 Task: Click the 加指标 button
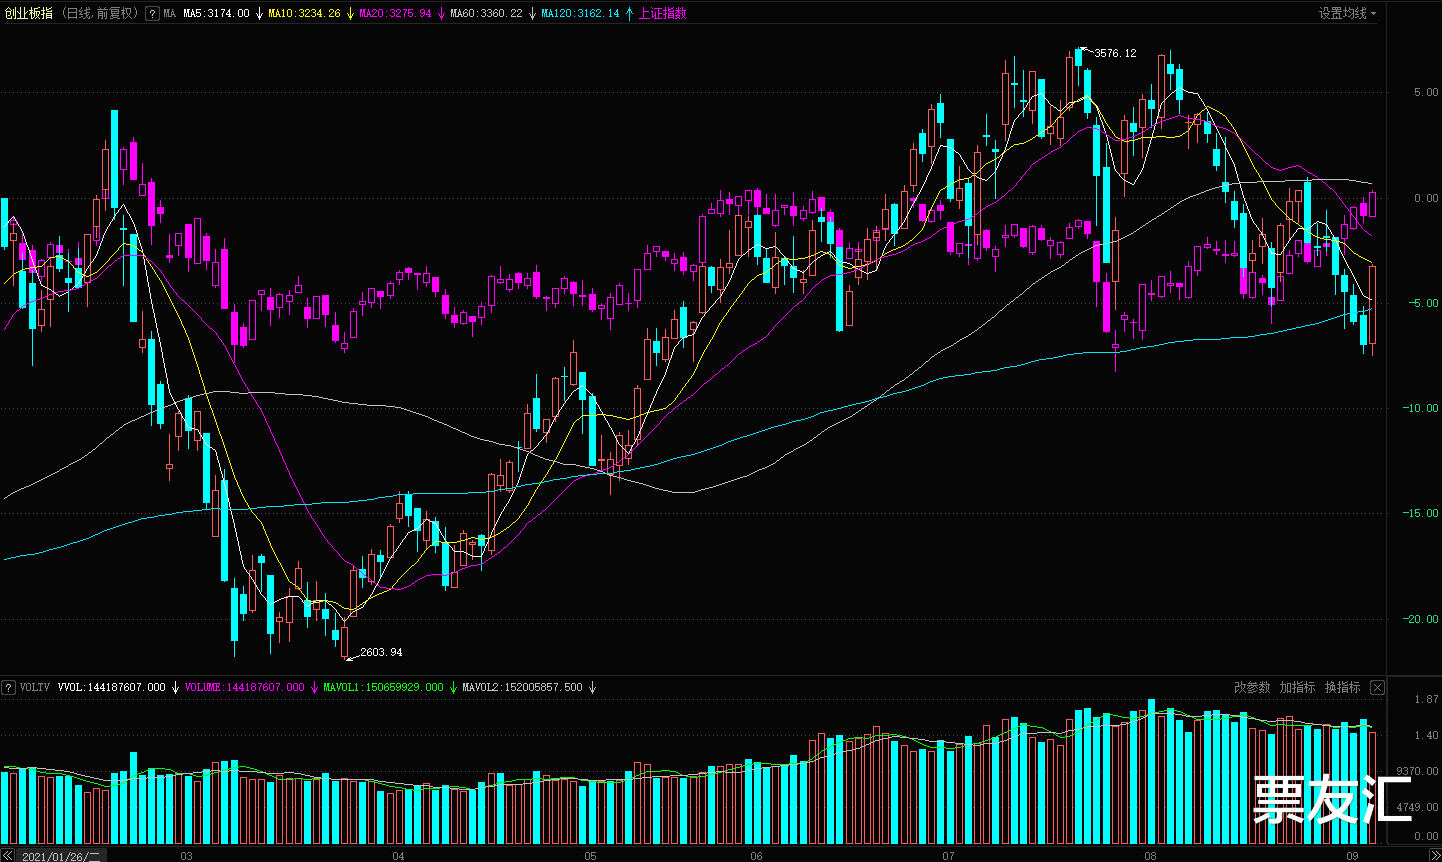coord(1297,687)
